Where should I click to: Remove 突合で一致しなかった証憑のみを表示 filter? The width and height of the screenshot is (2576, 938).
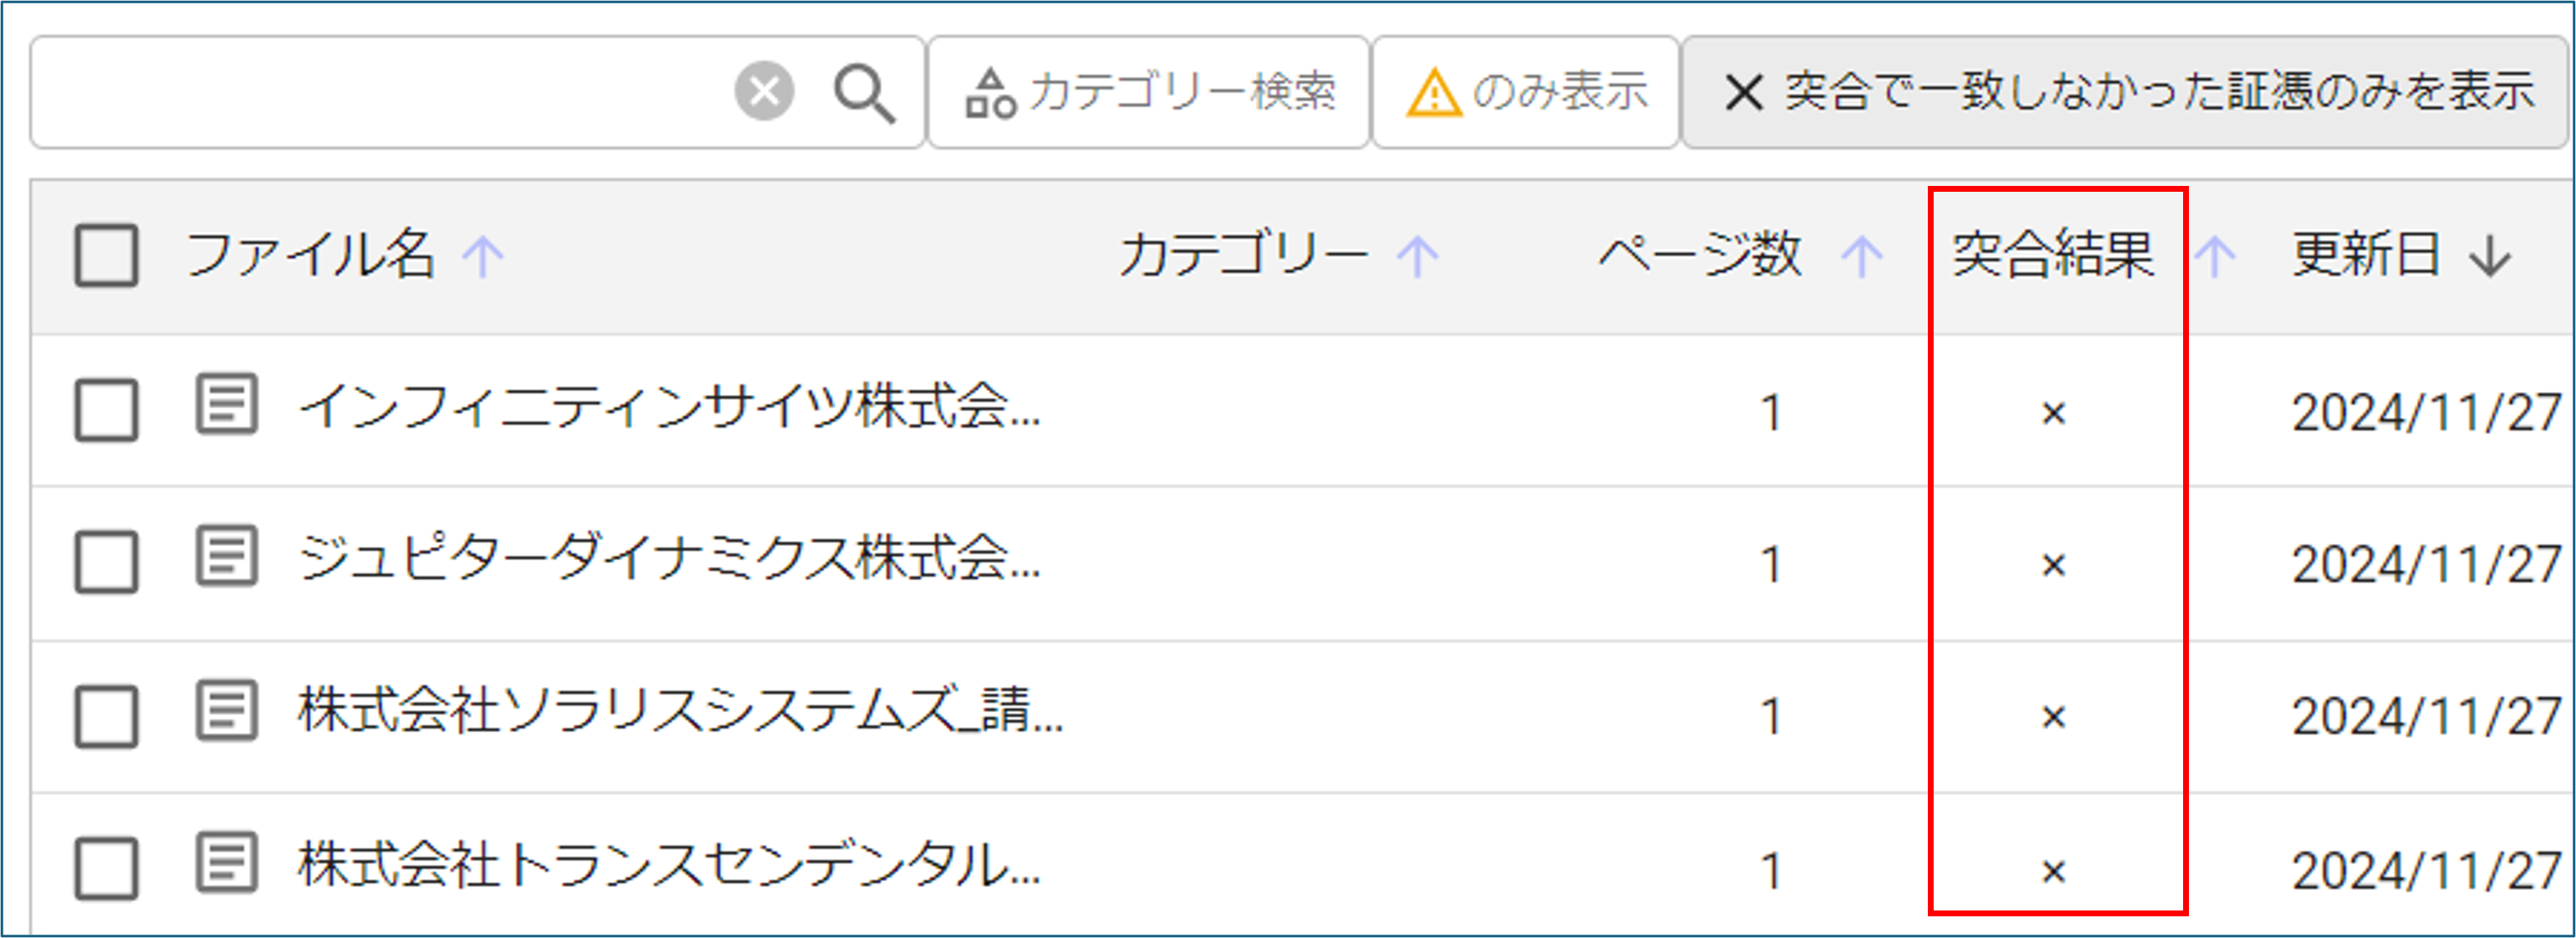pyautogui.click(x=1744, y=93)
